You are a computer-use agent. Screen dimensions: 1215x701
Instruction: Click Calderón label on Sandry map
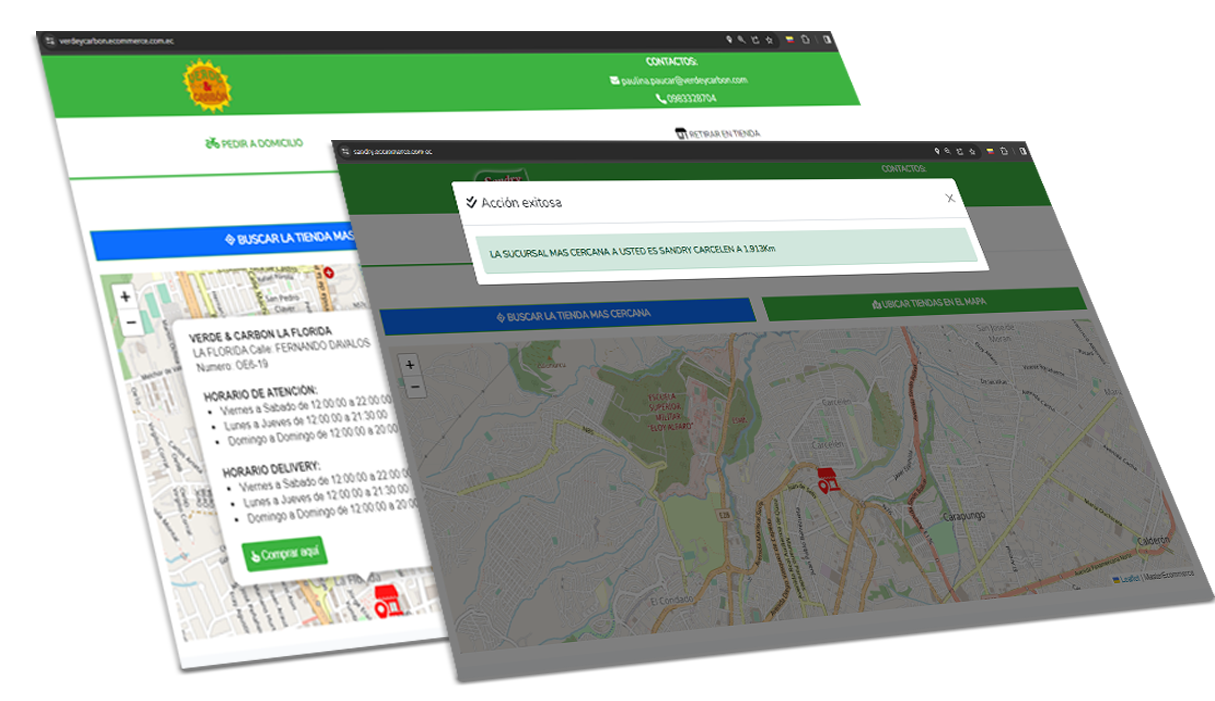pos(1152,541)
